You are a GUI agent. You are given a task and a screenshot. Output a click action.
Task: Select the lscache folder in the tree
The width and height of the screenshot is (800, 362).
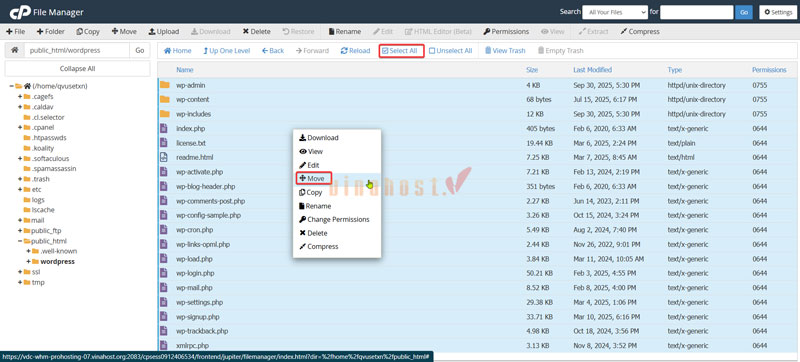pos(43,210)
